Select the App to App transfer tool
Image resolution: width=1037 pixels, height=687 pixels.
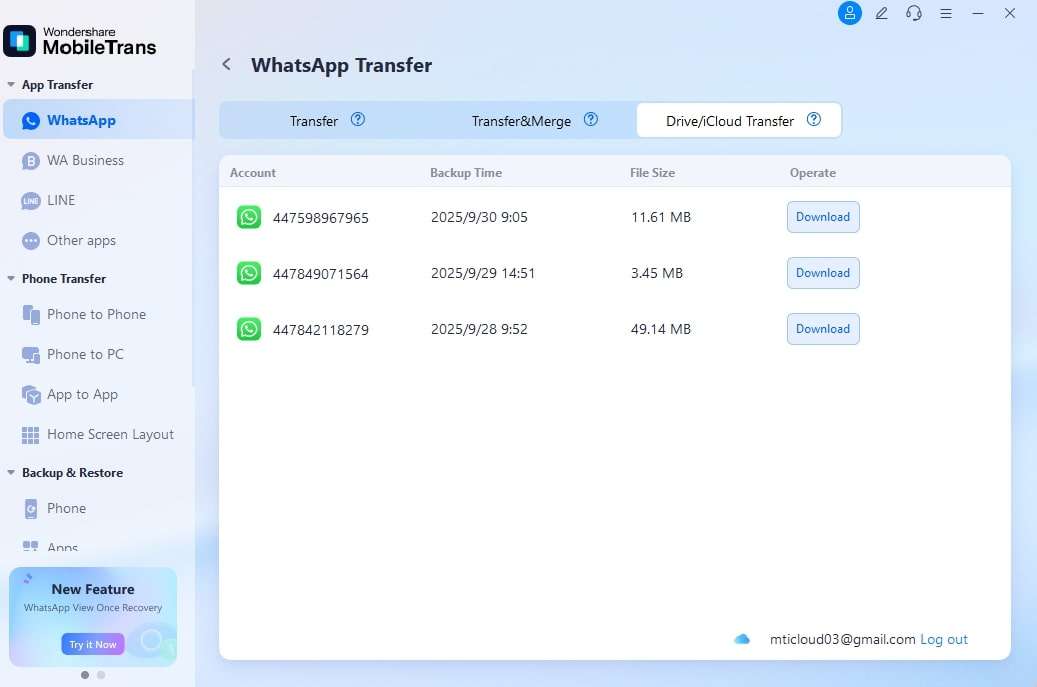[82, 394]
